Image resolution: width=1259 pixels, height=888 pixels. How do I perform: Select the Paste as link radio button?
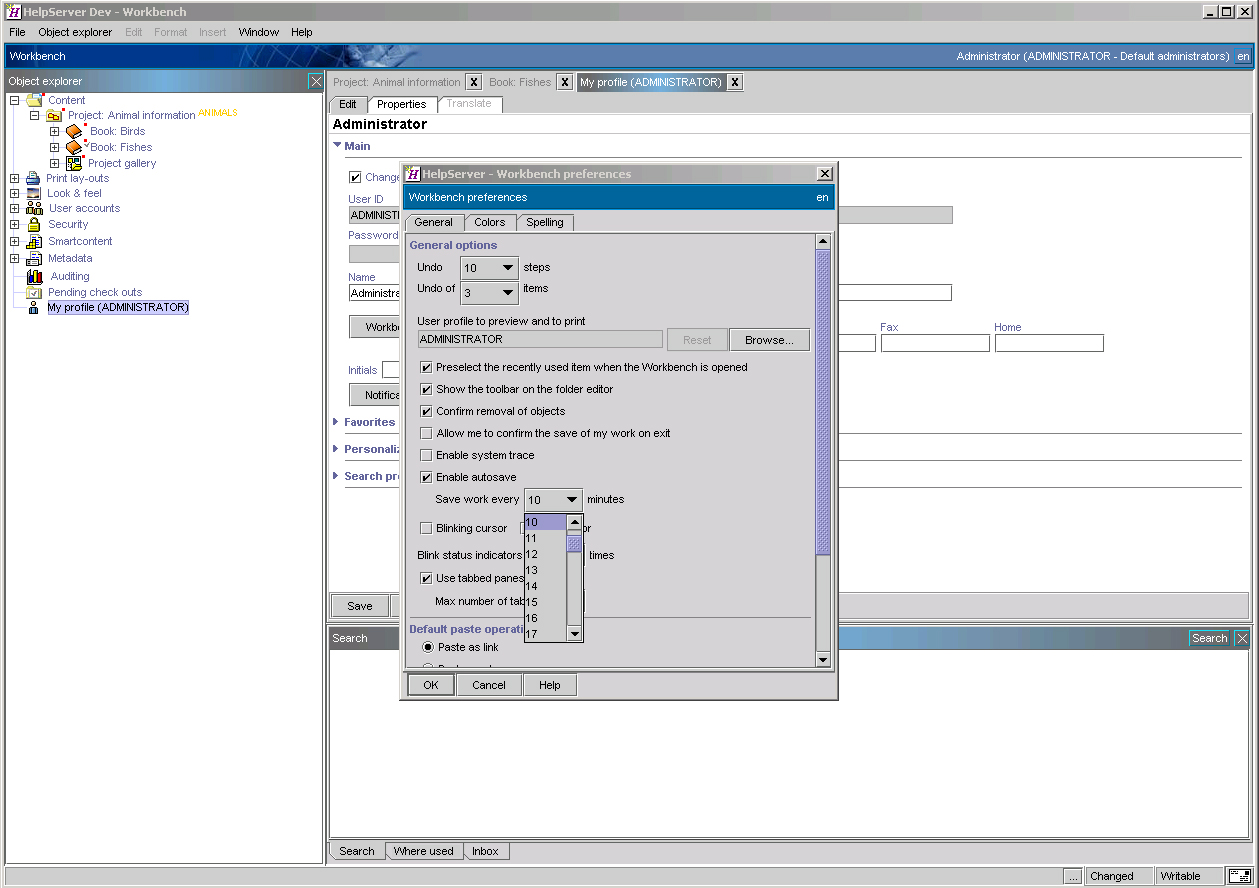click(428, 647)
